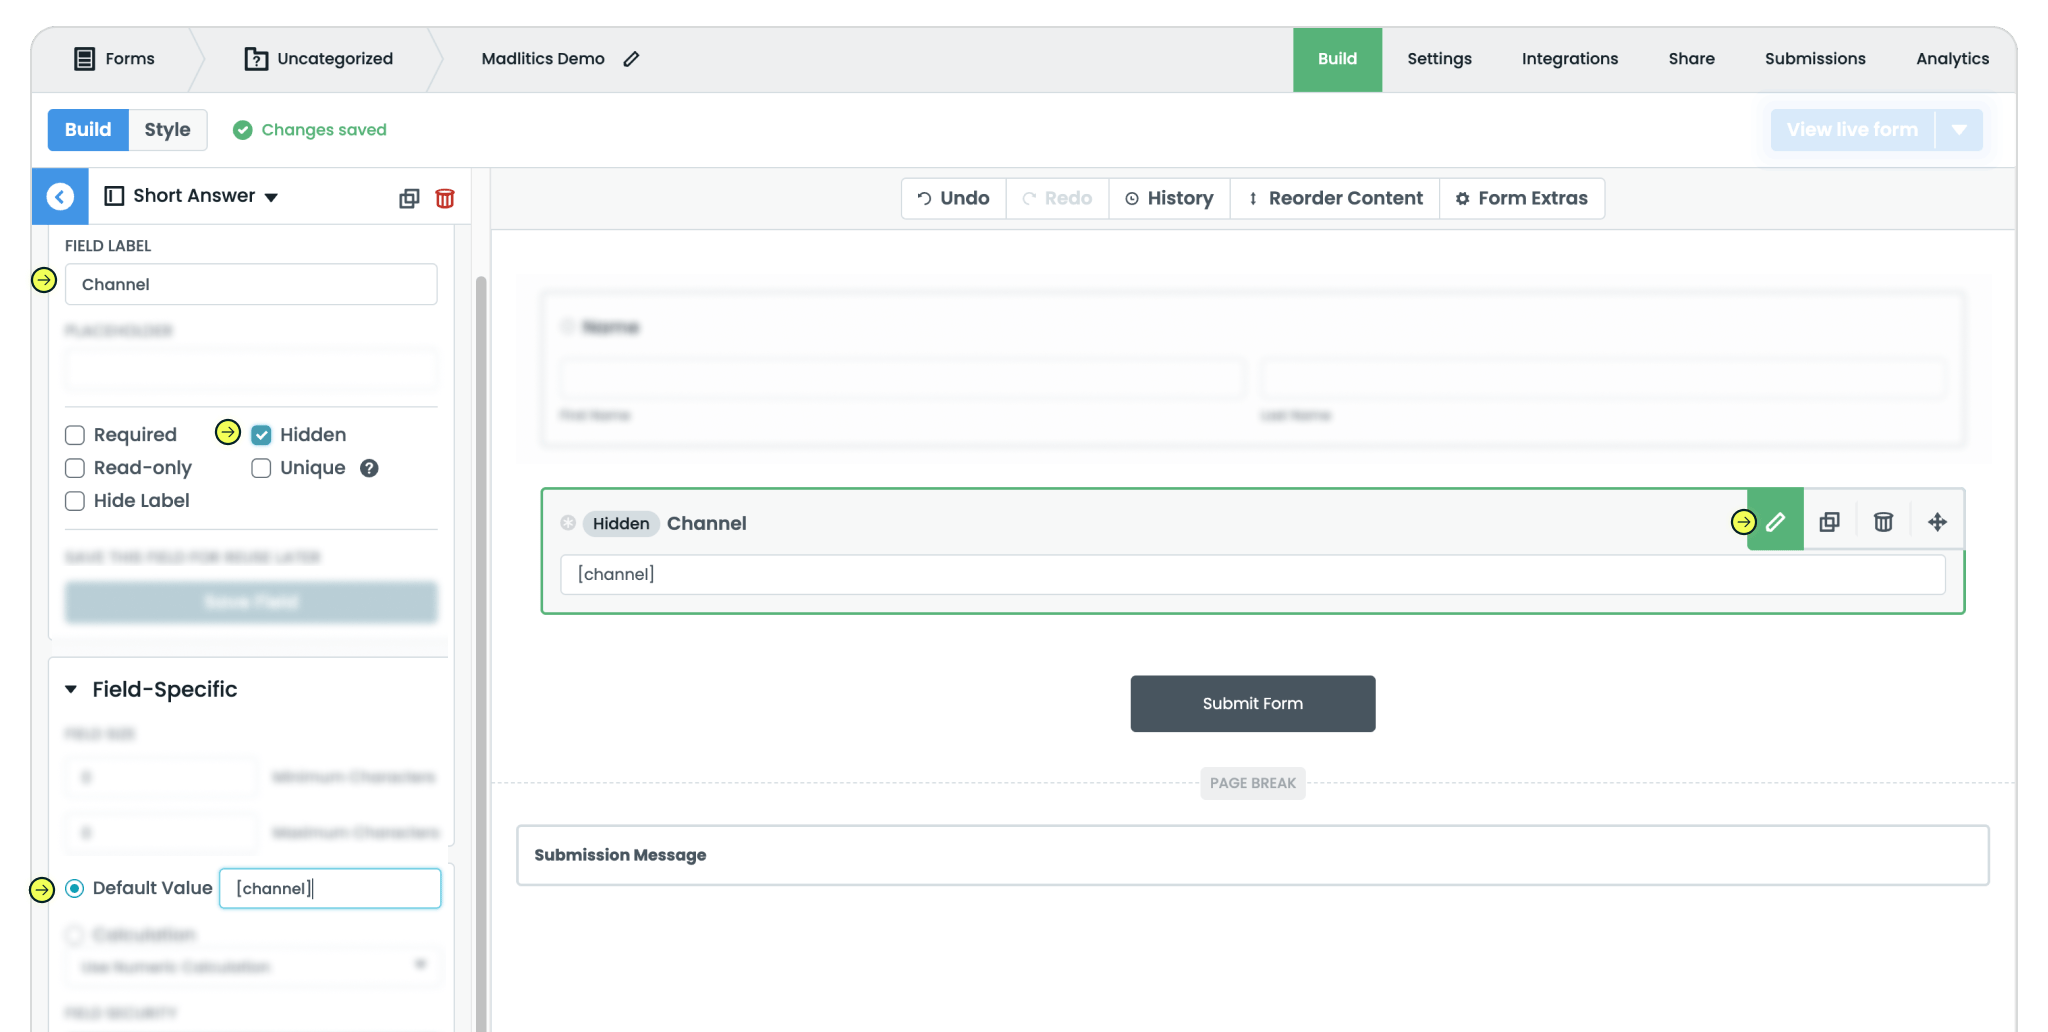Open the Uncategorized folder breadcrumb
Image resolution: width=2048 pixels, height=1032 pixels.
319,59
